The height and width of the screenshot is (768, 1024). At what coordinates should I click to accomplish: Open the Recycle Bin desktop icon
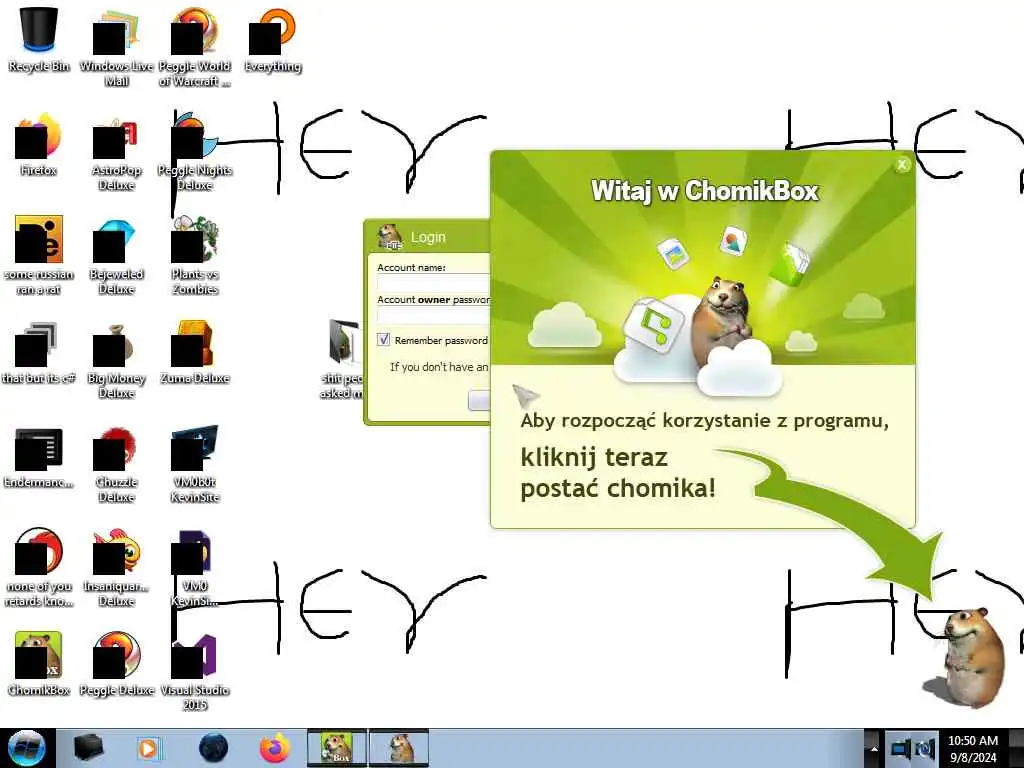point(39,40)
